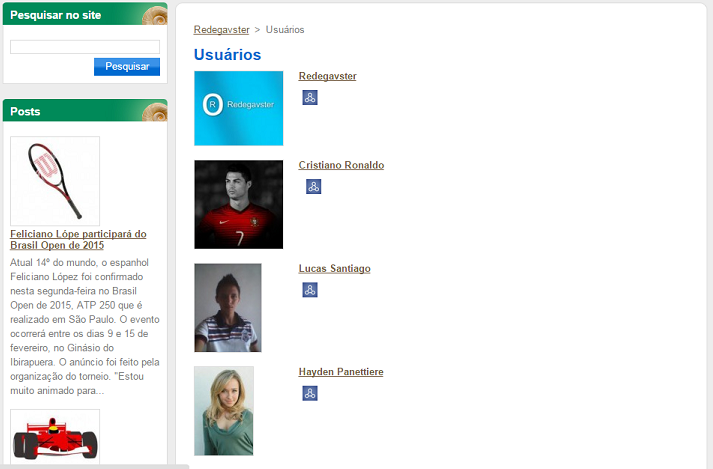
Task: Click the Redegavster logo avatar thumbnail
Action: coord(239,108)
